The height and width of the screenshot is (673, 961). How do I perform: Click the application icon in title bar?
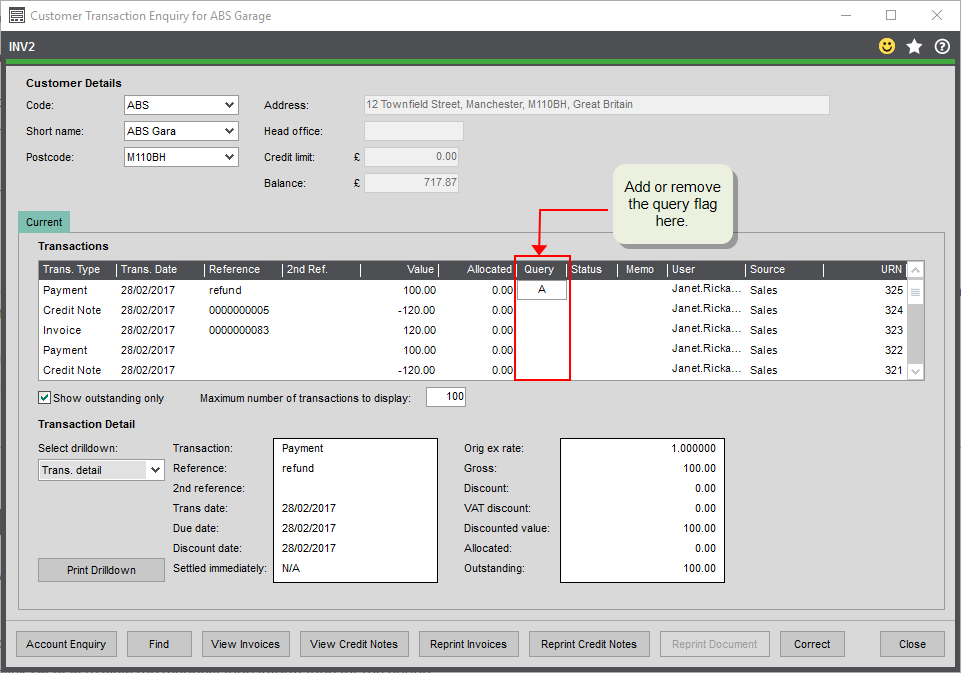[x=16, y=16]
